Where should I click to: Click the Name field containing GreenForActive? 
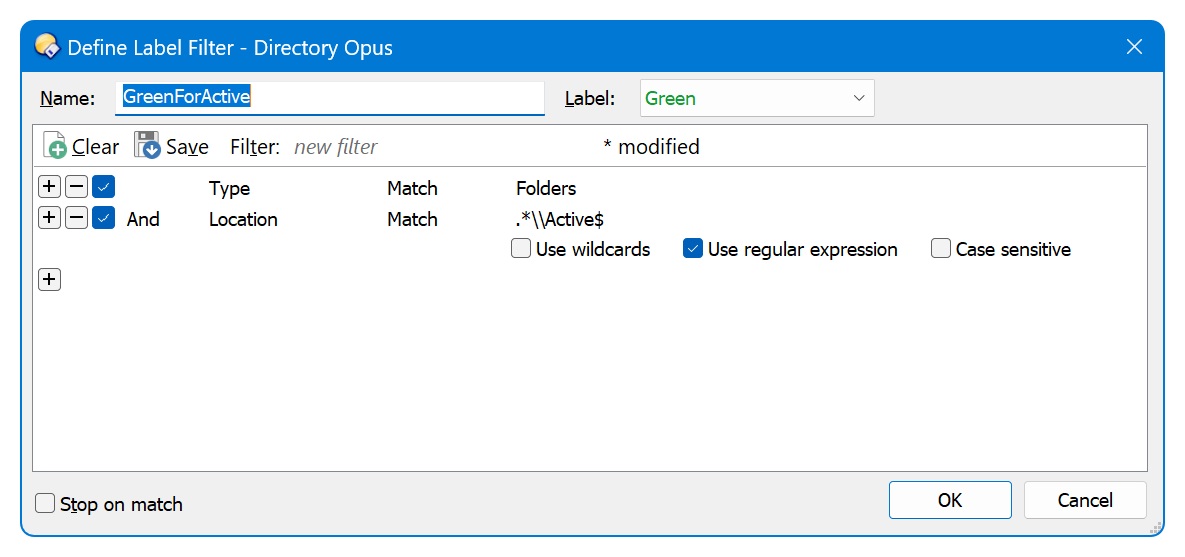click(x=330, y=97)
